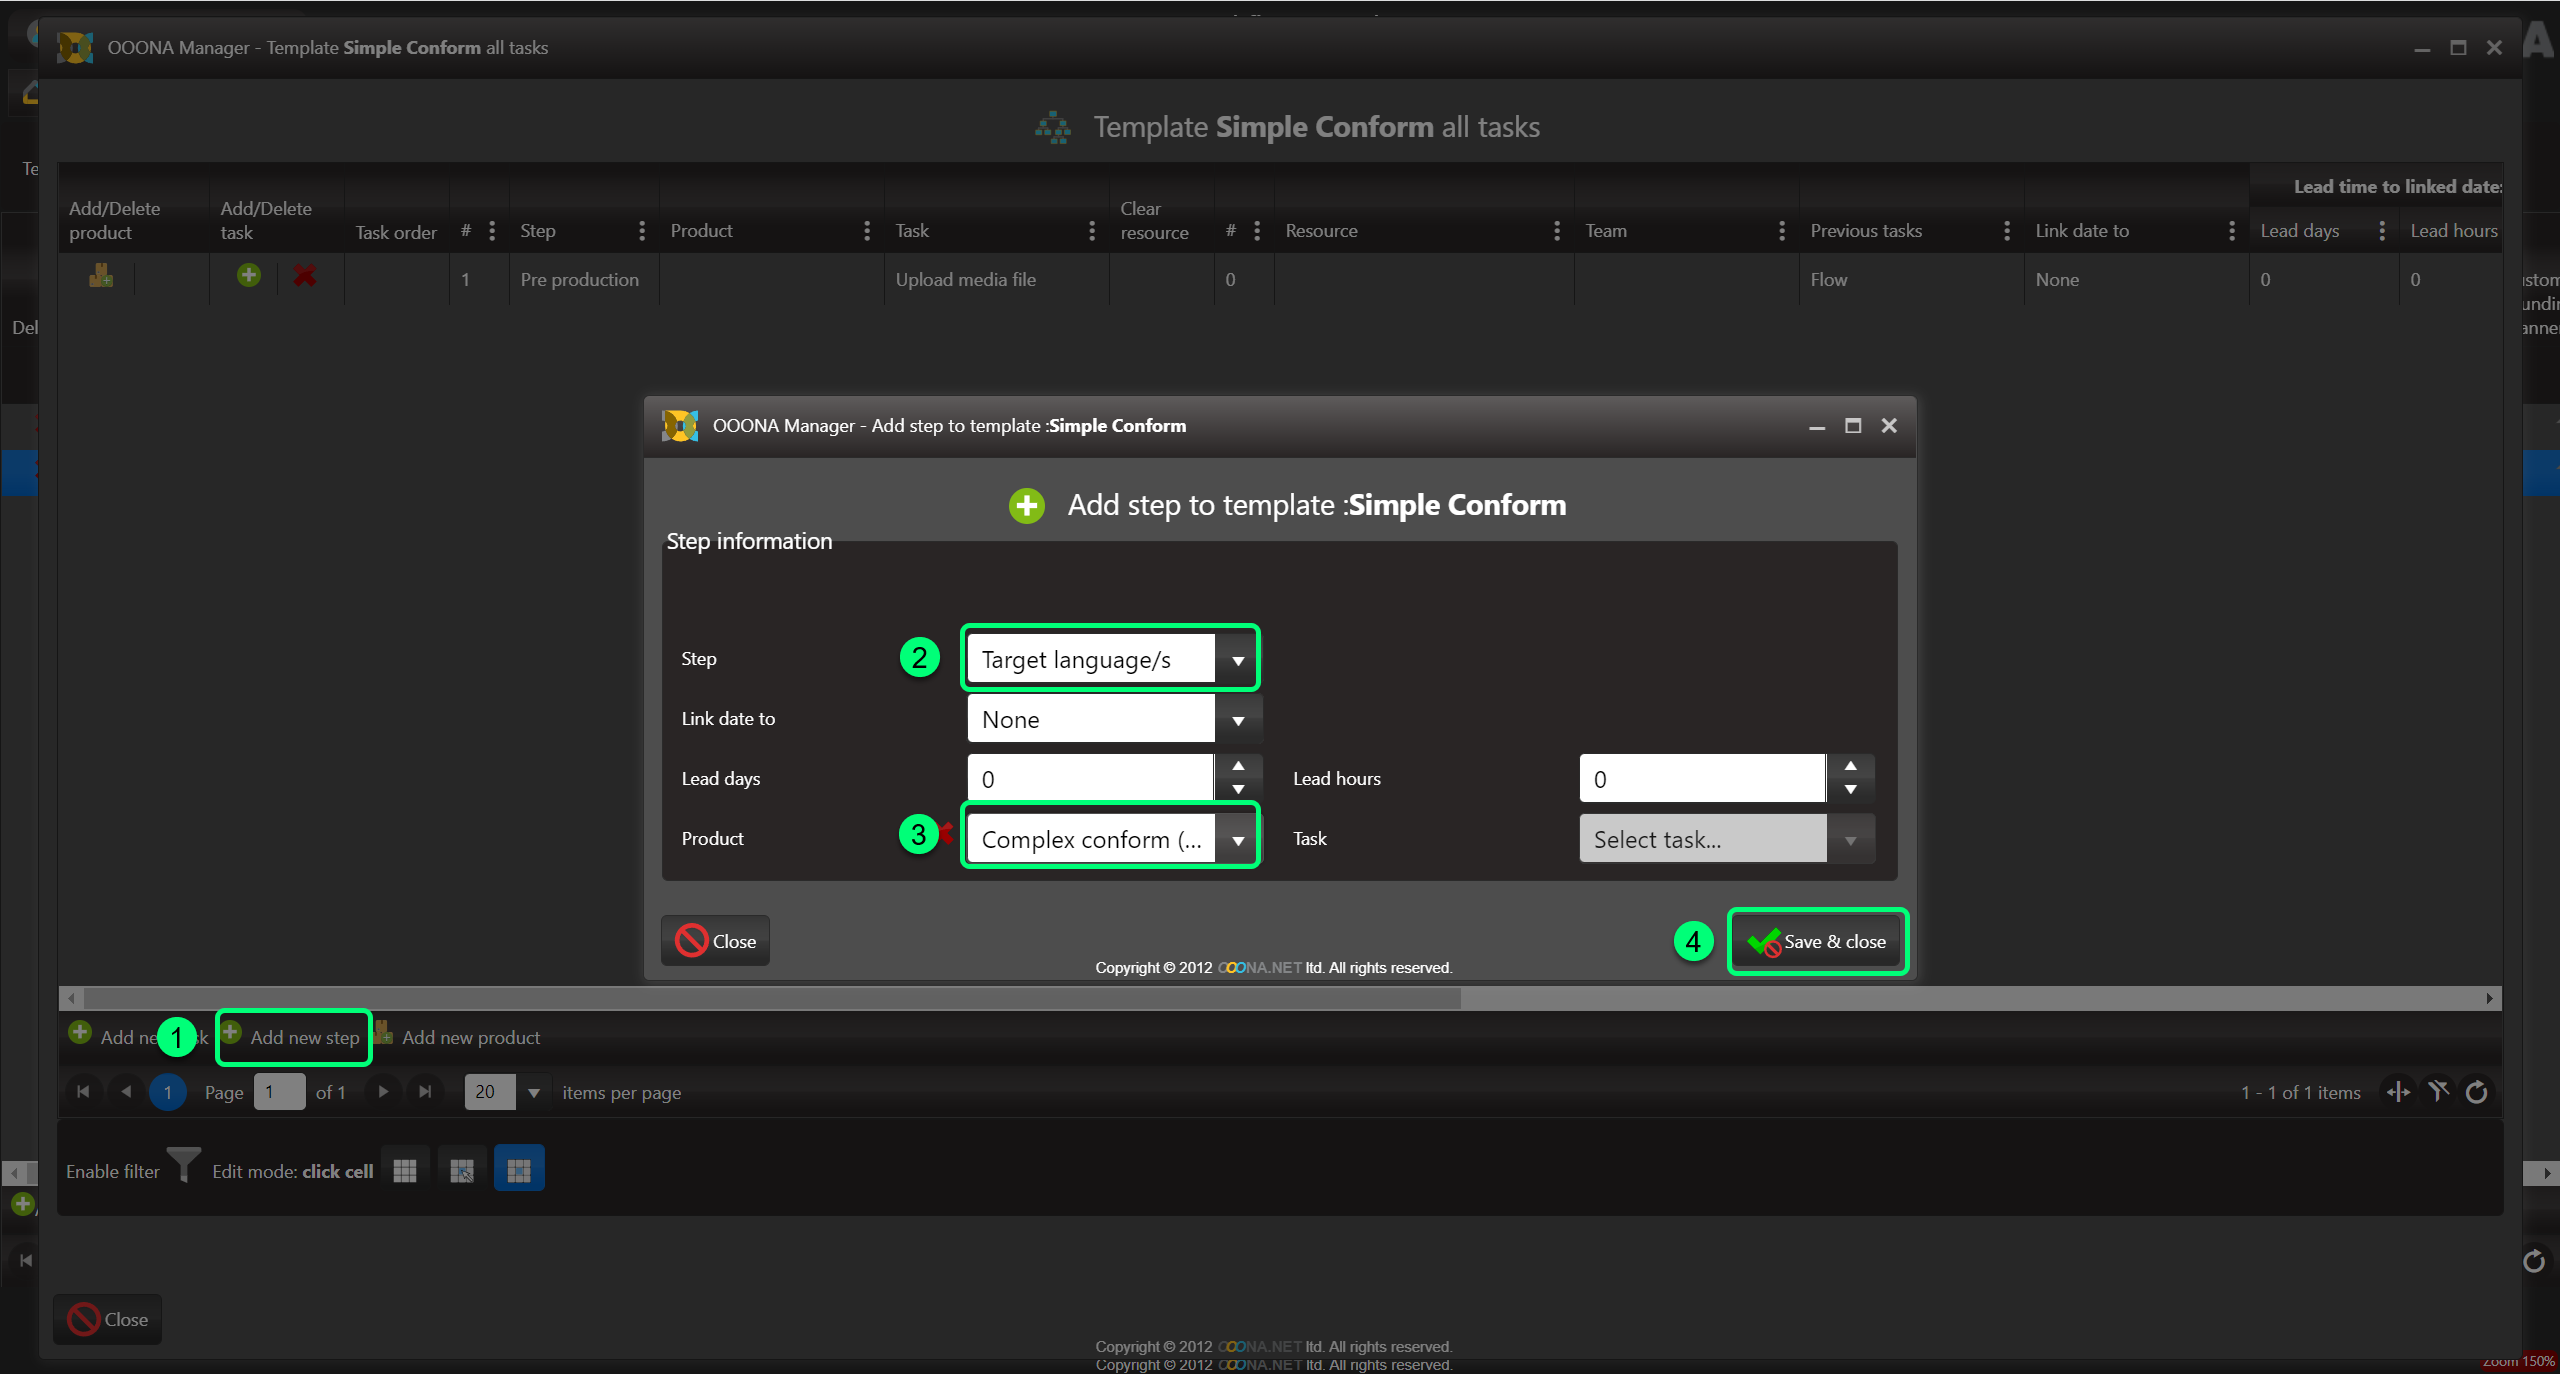The image size is (2560, 1374).
Task: Click Save & close button
Action: [1817, 942]
